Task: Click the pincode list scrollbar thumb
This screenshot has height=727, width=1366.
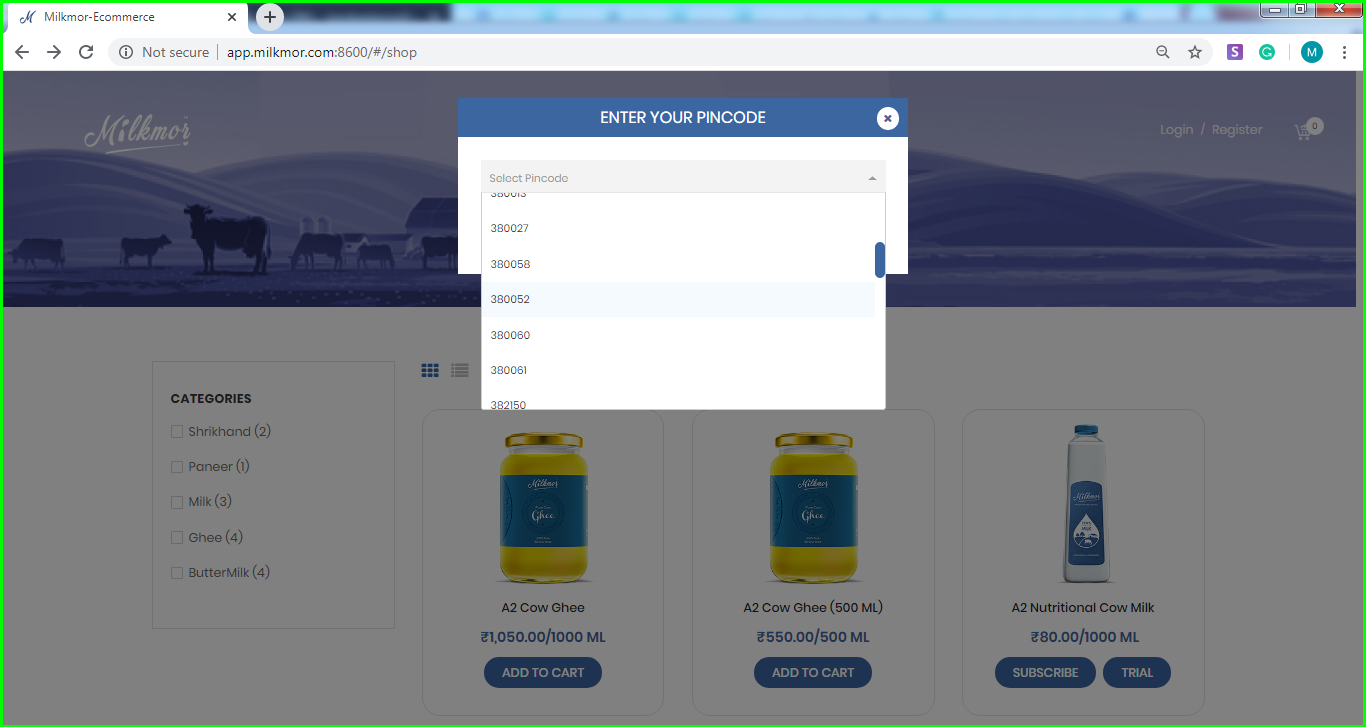Action: tap(880, 260)
